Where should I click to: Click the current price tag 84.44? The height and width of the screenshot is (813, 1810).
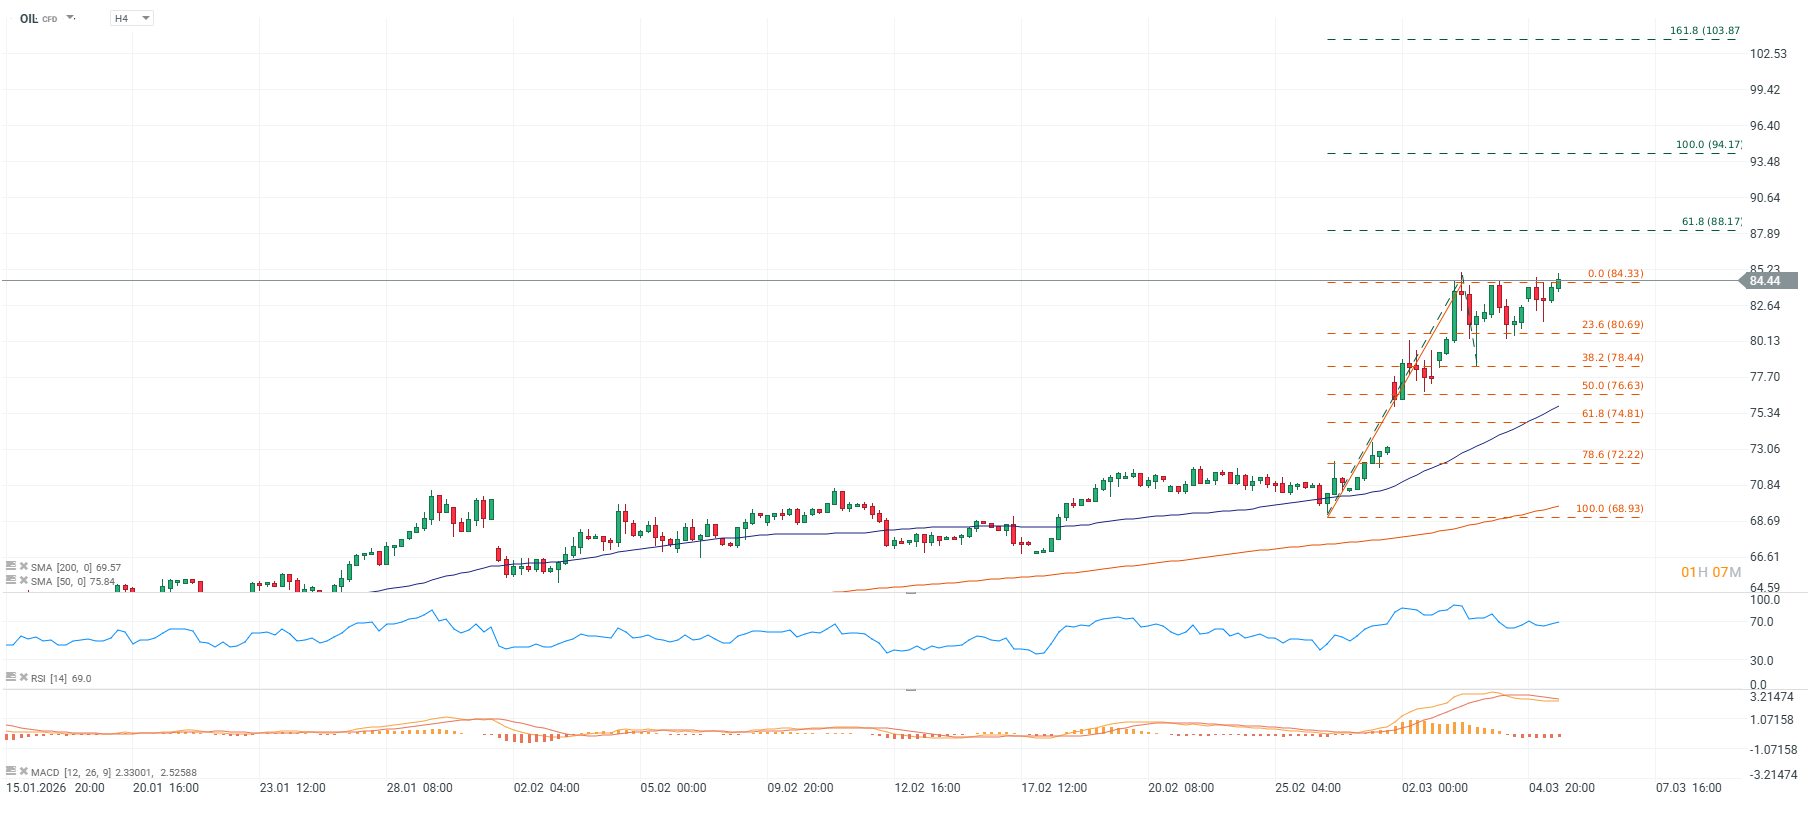pyautogui.click(x=1767, y=281)
